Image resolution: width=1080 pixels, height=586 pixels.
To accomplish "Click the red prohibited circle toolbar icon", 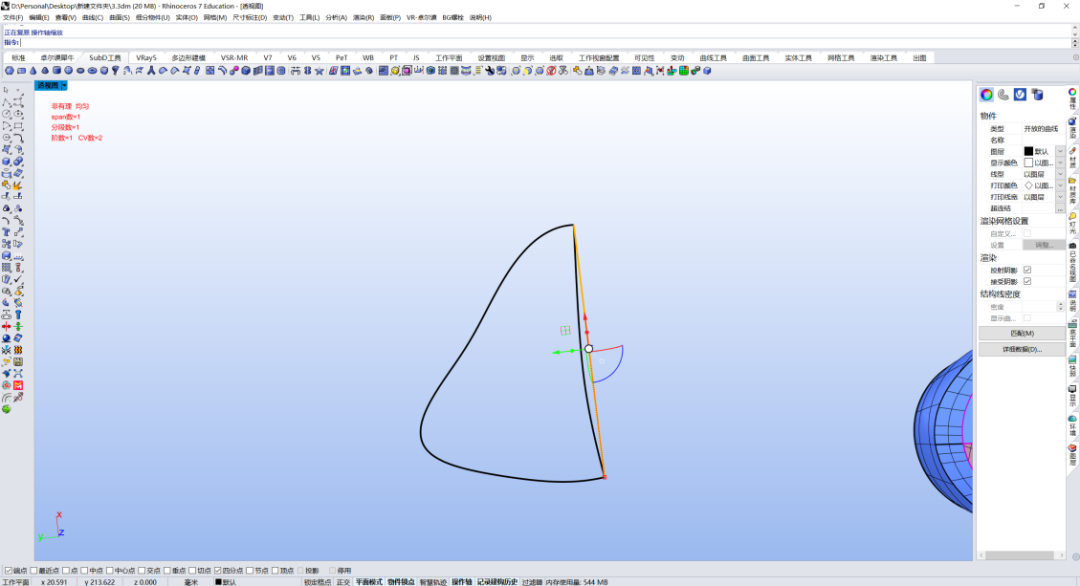I will pyautogui.click(x=551, y=70).
